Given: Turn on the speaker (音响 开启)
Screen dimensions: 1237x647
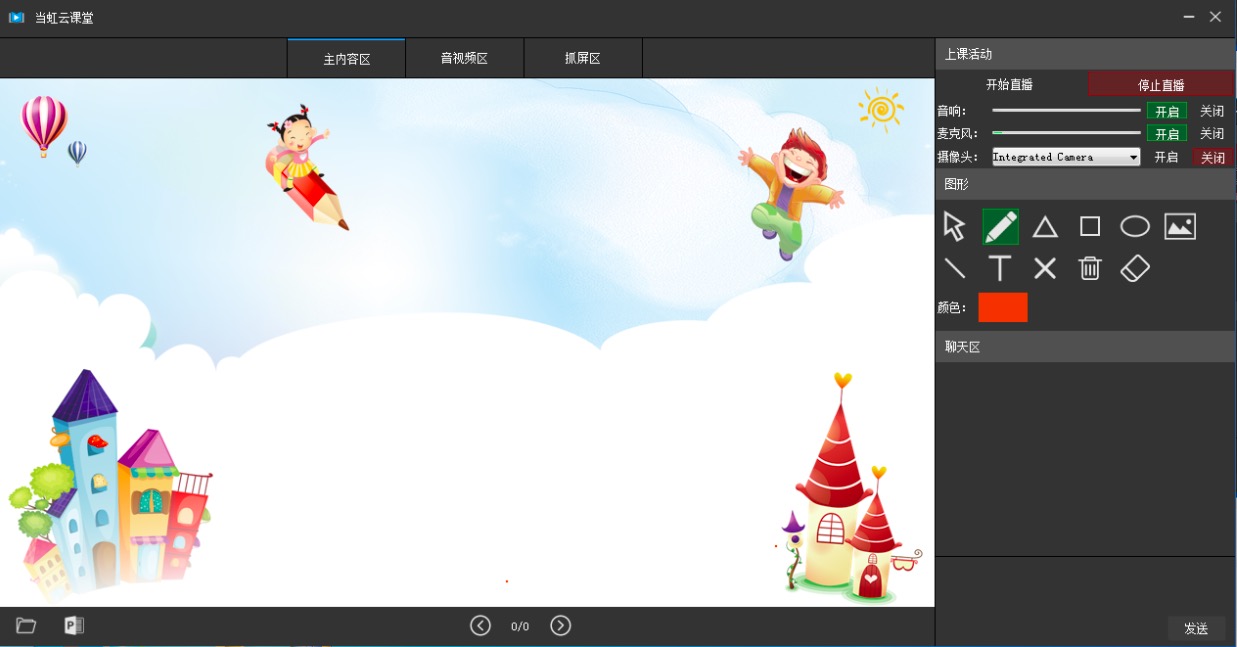Looking at the screenshot, I should 1167,111.
